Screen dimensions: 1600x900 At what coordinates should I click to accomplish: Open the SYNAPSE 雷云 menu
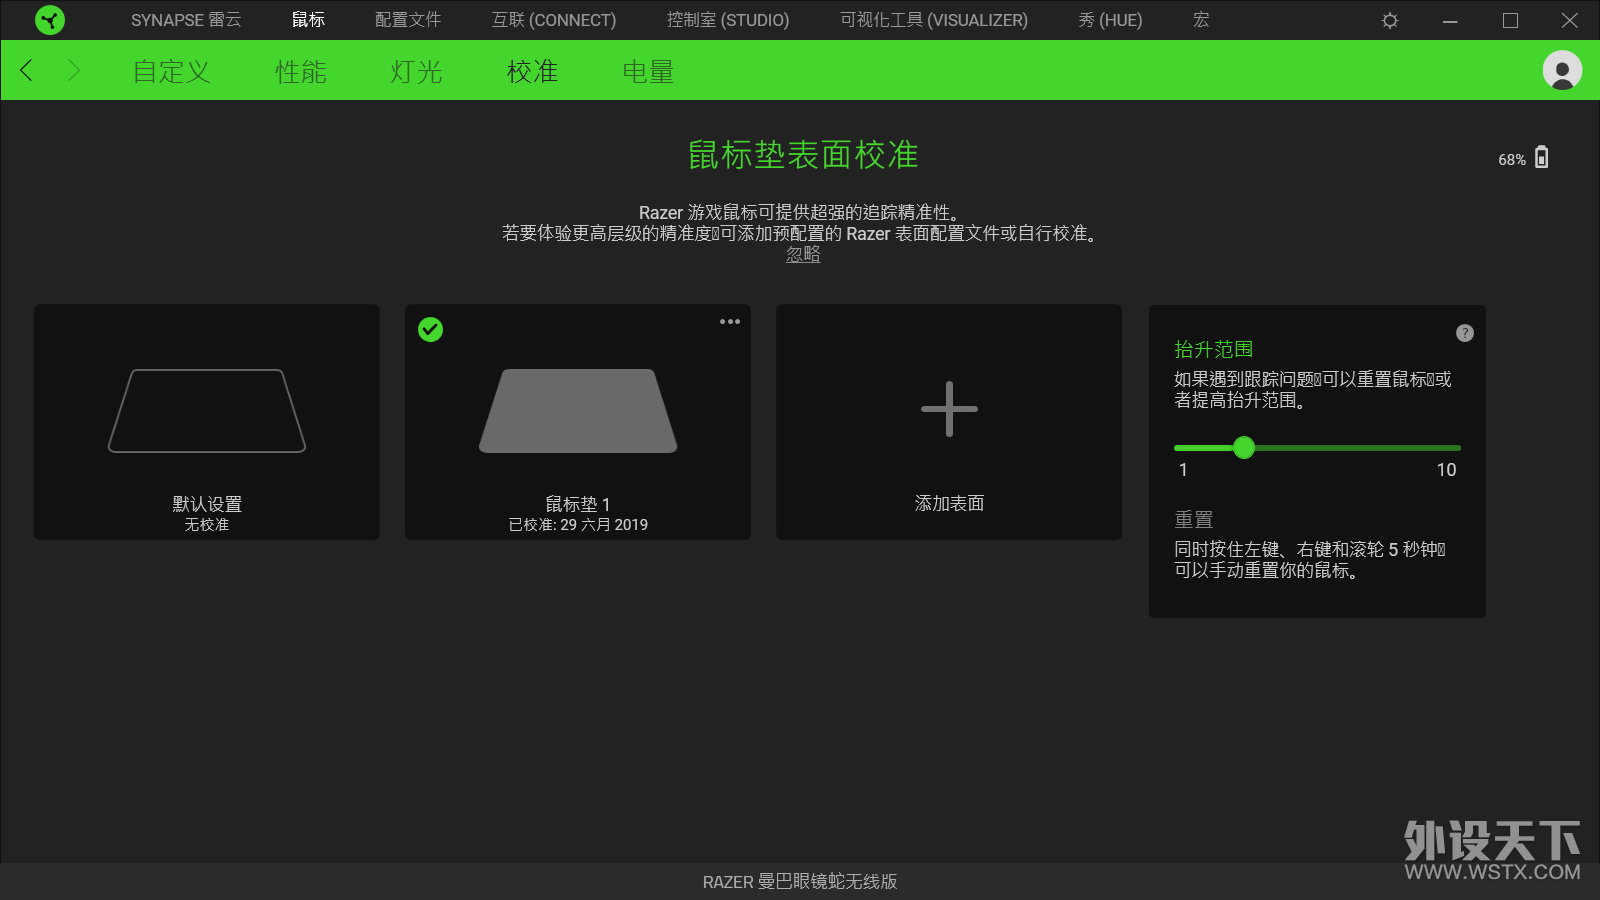[x=186, y=20]
